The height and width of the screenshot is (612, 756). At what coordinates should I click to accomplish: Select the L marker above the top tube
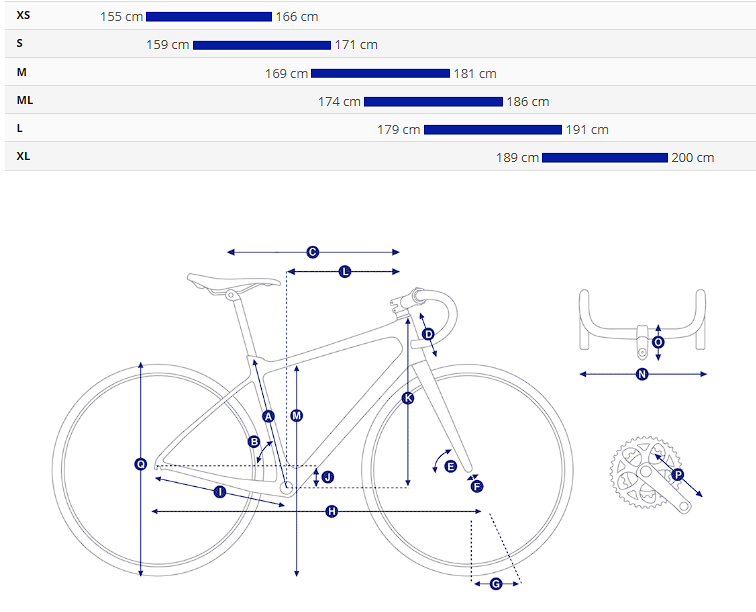click(345, 271)
